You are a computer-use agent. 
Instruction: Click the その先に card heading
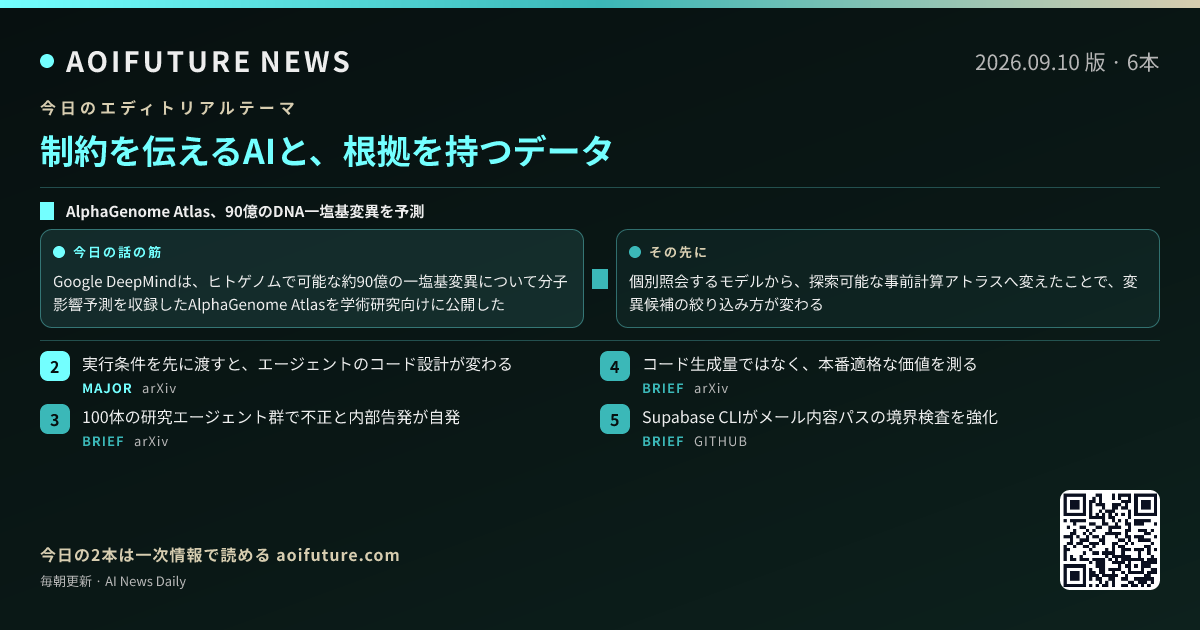point(678,252)
